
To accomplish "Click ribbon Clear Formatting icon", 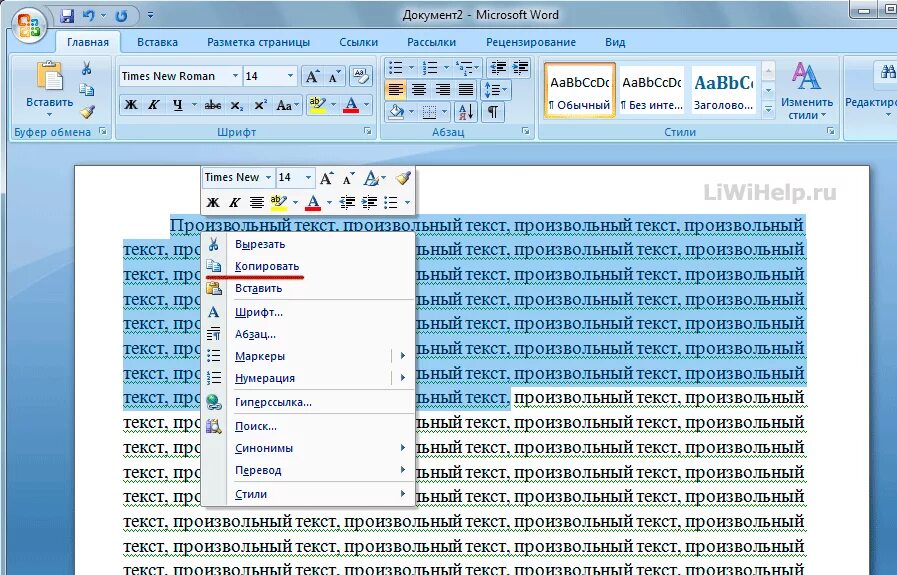I will coord(360,76).
